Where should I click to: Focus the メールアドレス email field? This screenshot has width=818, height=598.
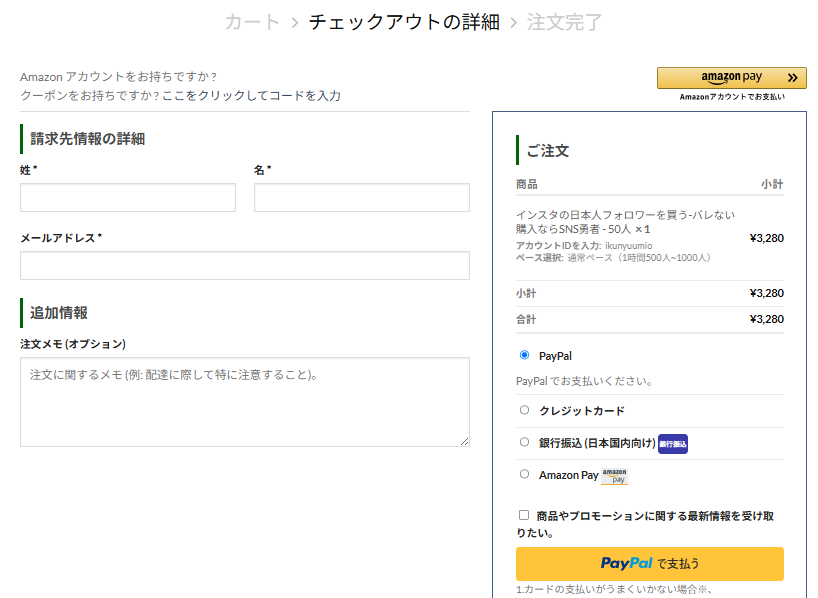[244, 266]
